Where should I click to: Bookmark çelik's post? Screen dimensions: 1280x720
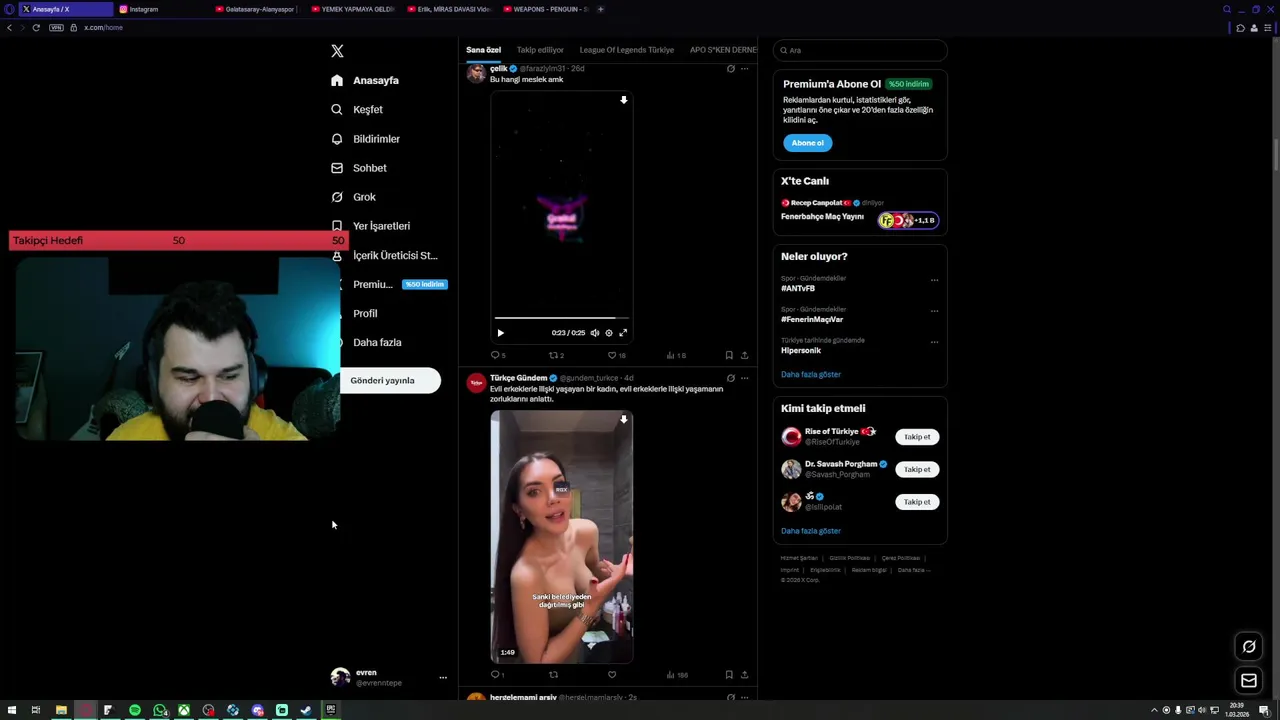729,355
